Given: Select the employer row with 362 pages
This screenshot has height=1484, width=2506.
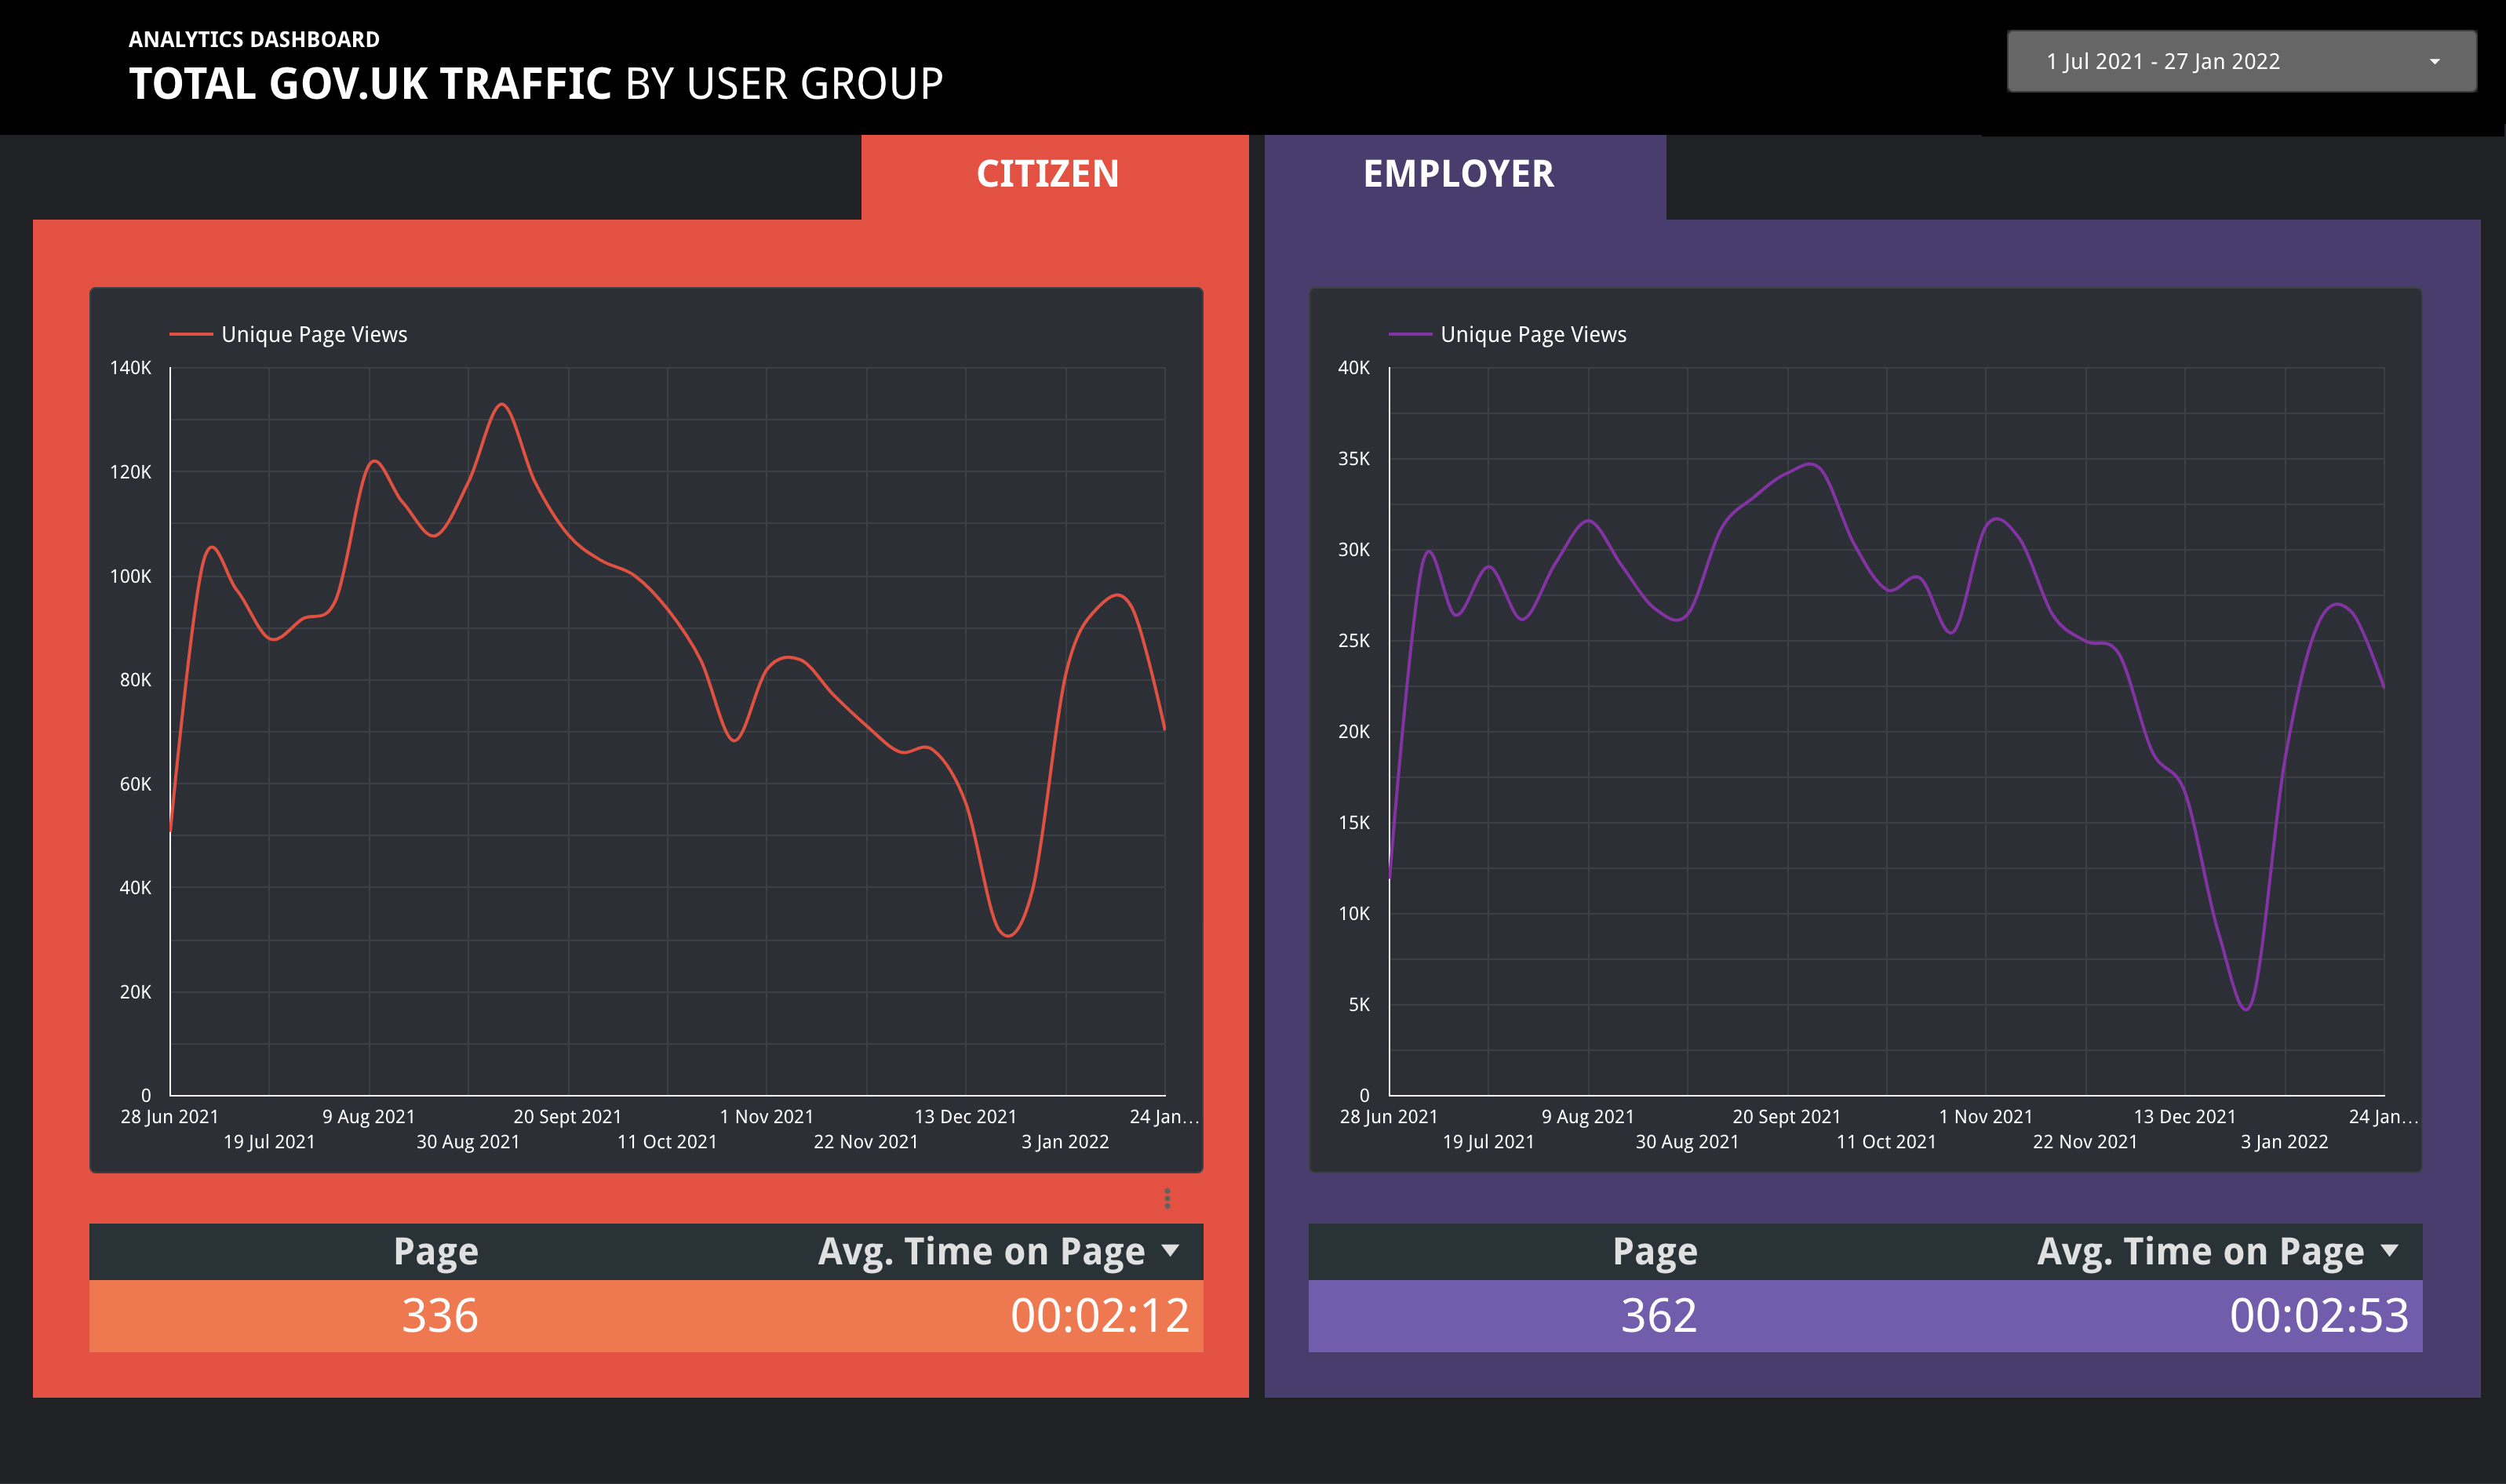Looking at the screenshot, I should [1659, 1315].
